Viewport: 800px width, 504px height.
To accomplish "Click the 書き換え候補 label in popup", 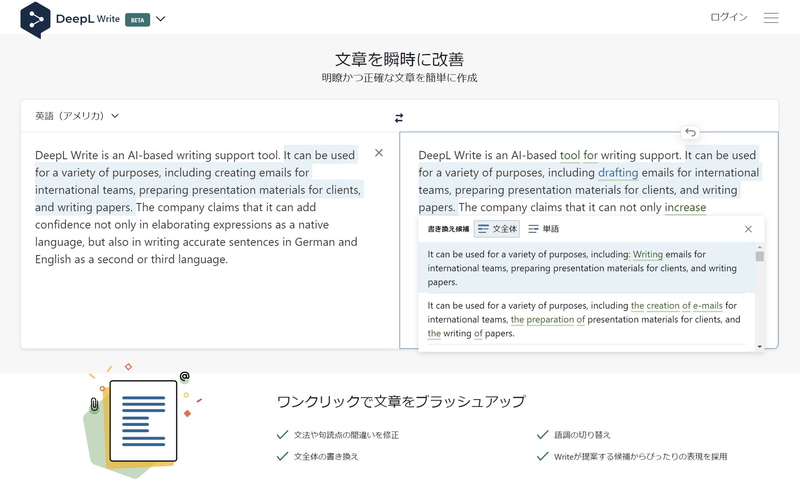I will pyautogui.click(x=448, y=229).
